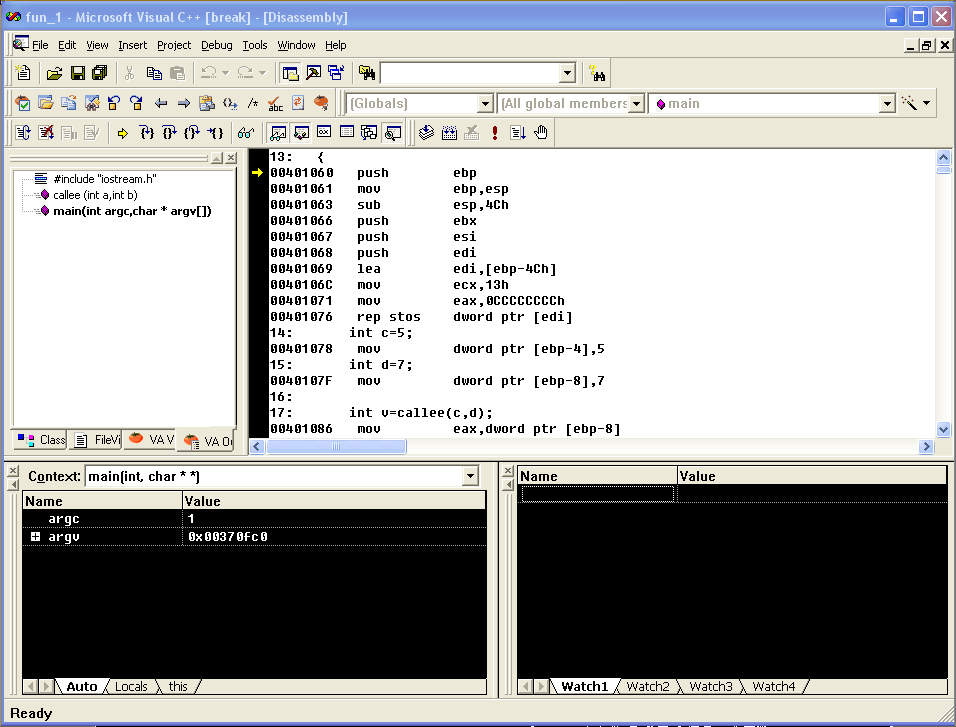
Task: Expand the argv variable node
Action: (35, 537)
